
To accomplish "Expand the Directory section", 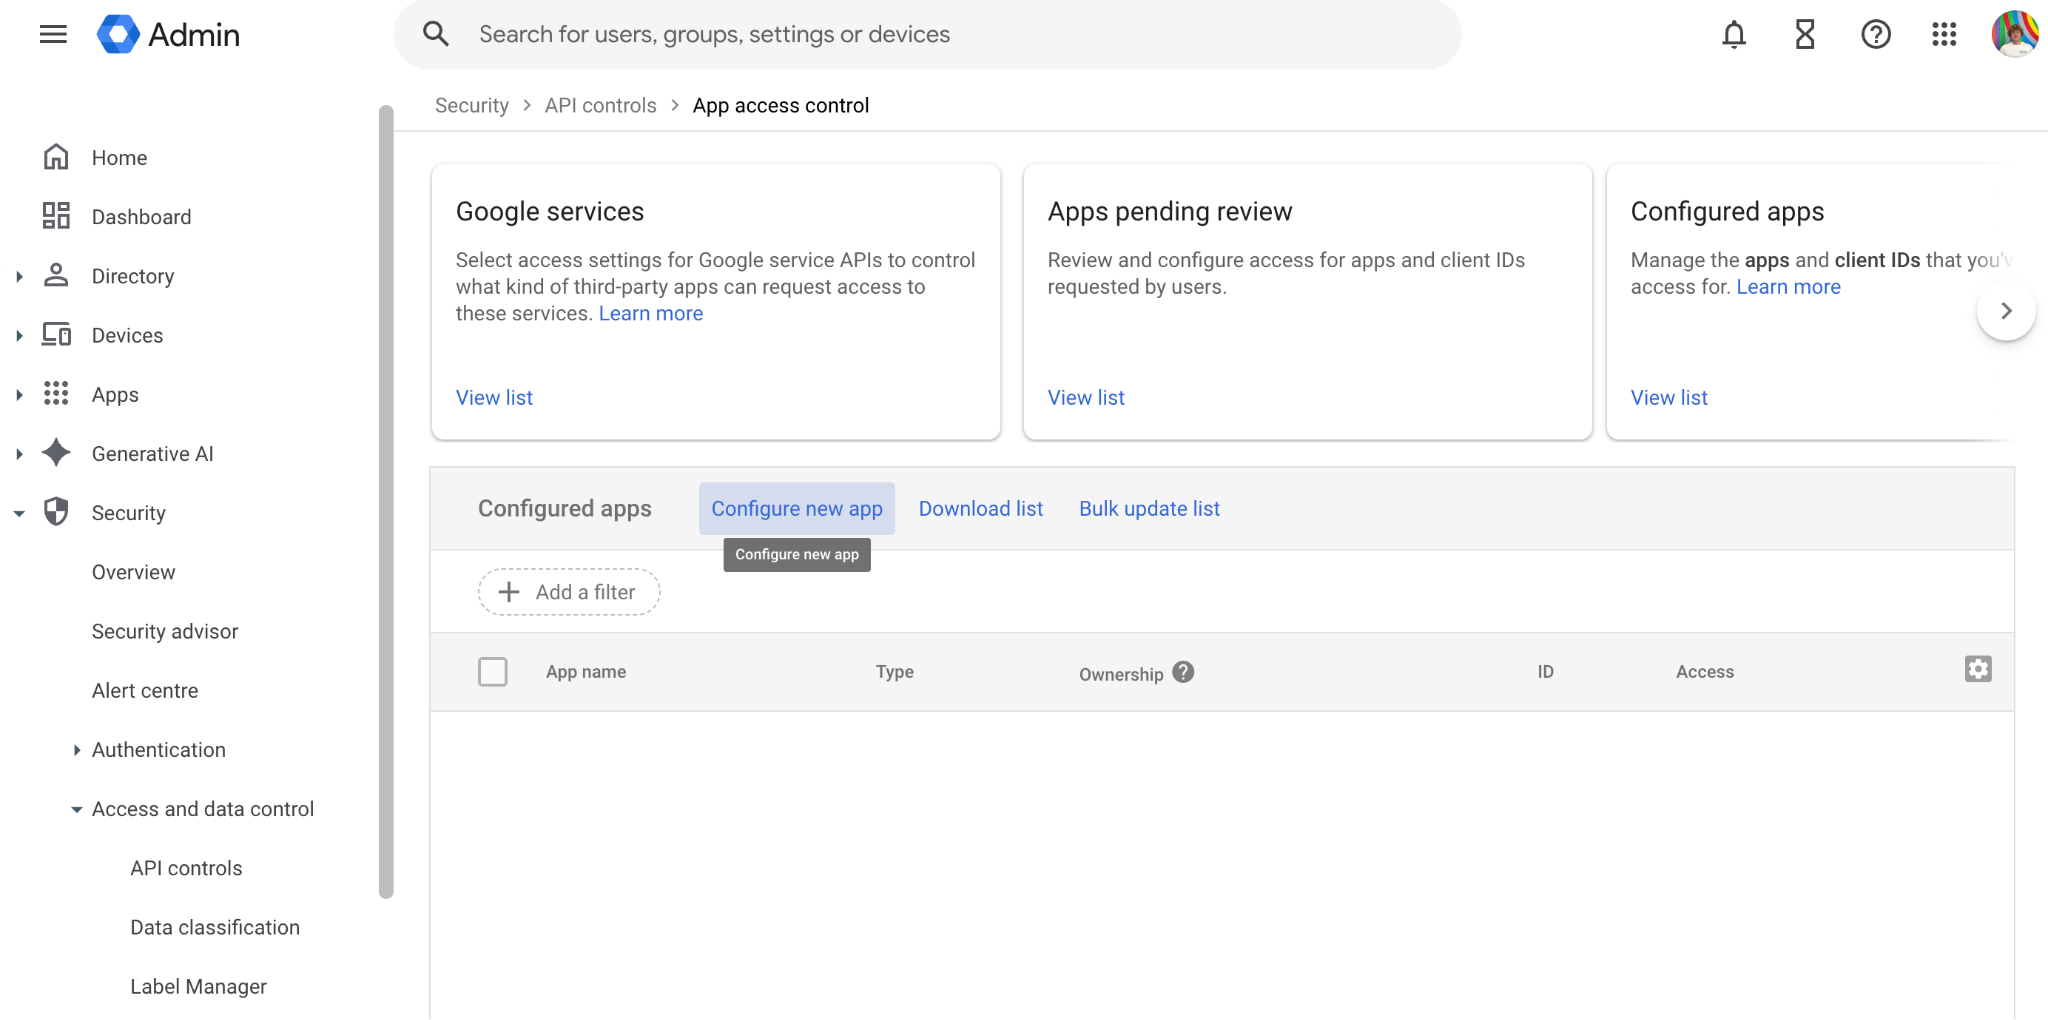I will 19,276.
